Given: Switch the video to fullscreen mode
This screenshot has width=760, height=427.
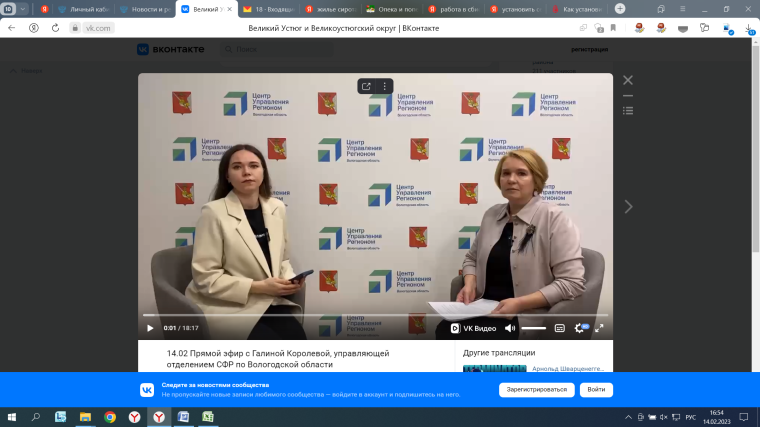Looking at the screenshot, I should pos(599,328).
